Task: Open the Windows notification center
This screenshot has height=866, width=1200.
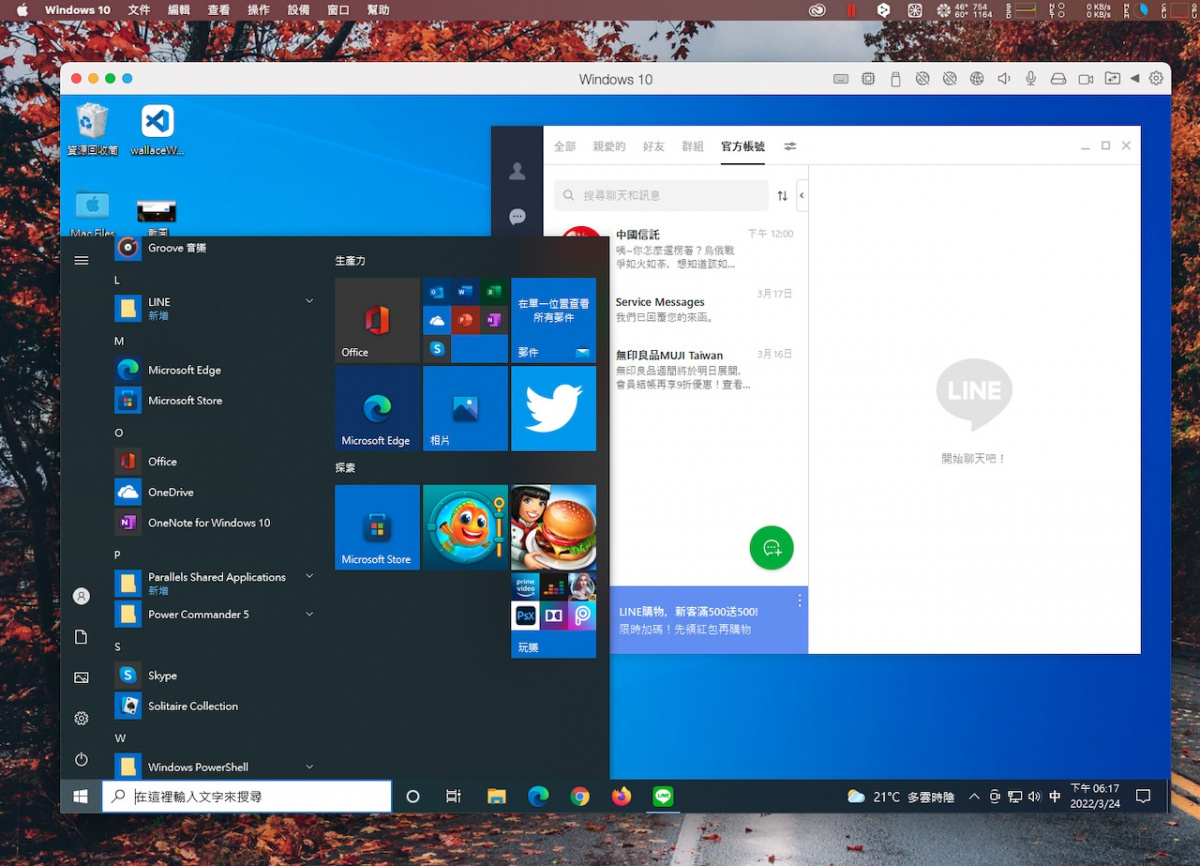Action: click(x=1143, y=797)
